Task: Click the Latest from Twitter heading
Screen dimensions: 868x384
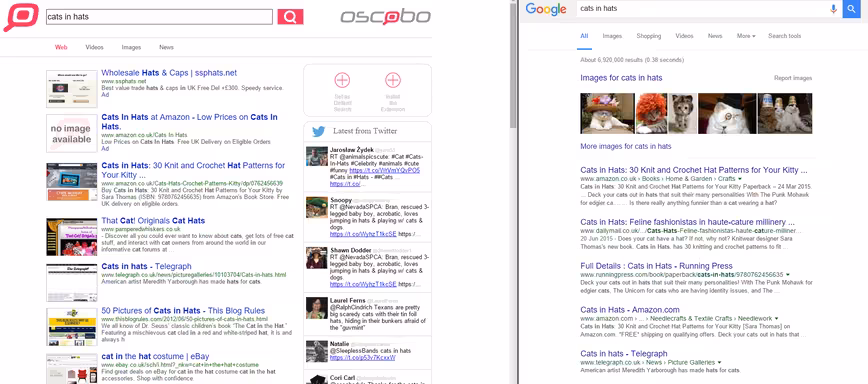Action: [x=365, y=131]
